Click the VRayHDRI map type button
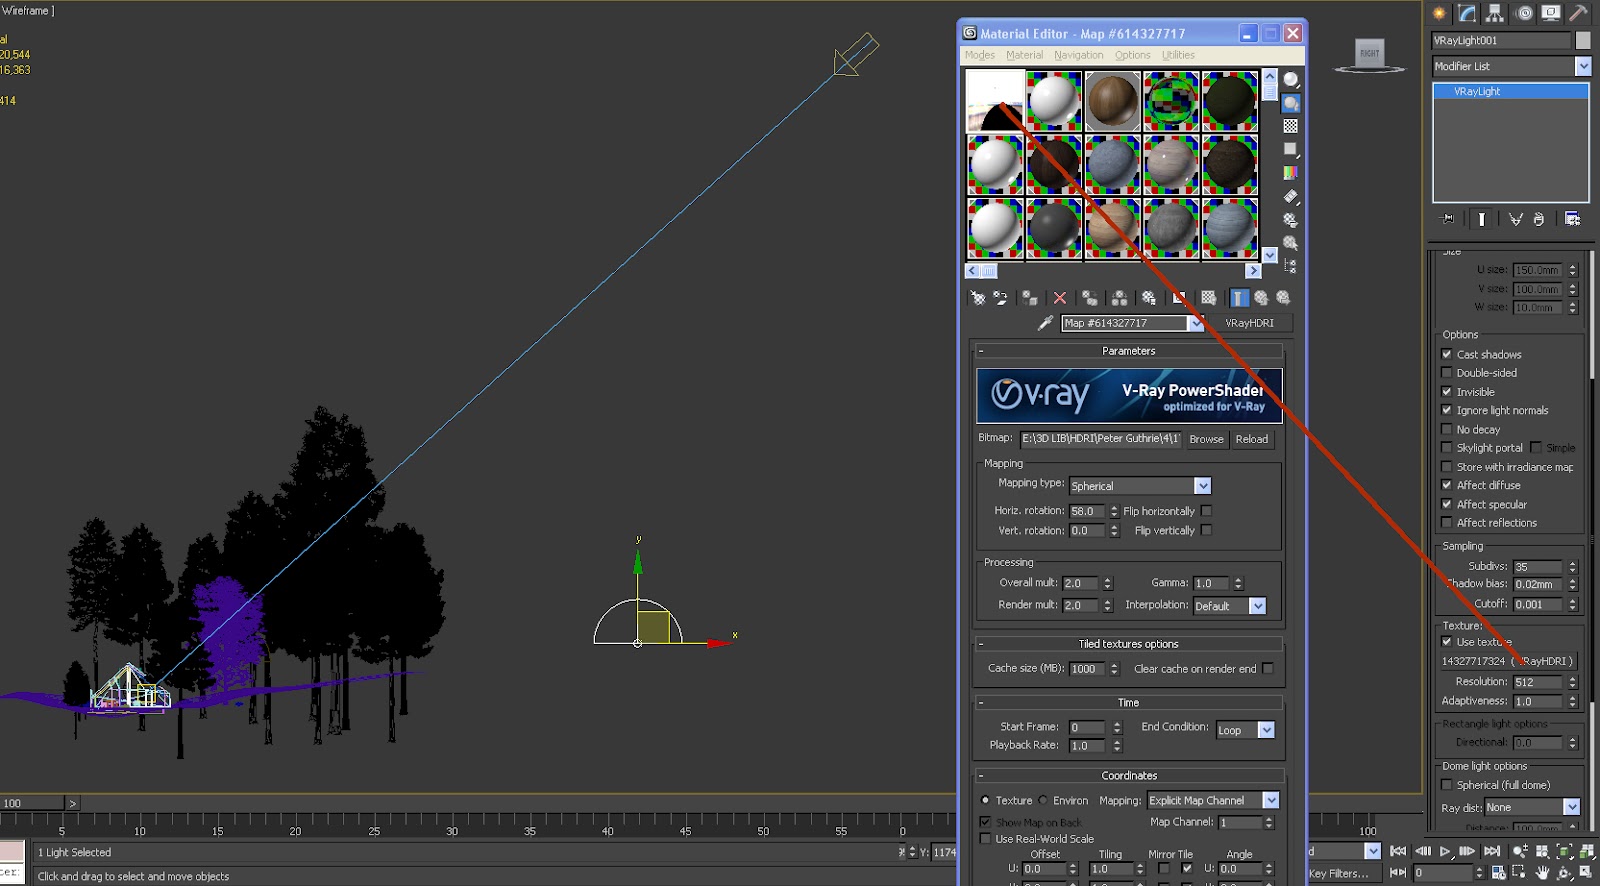The height and width of the screenshot is (886, 1600). tap(1250, 323)
